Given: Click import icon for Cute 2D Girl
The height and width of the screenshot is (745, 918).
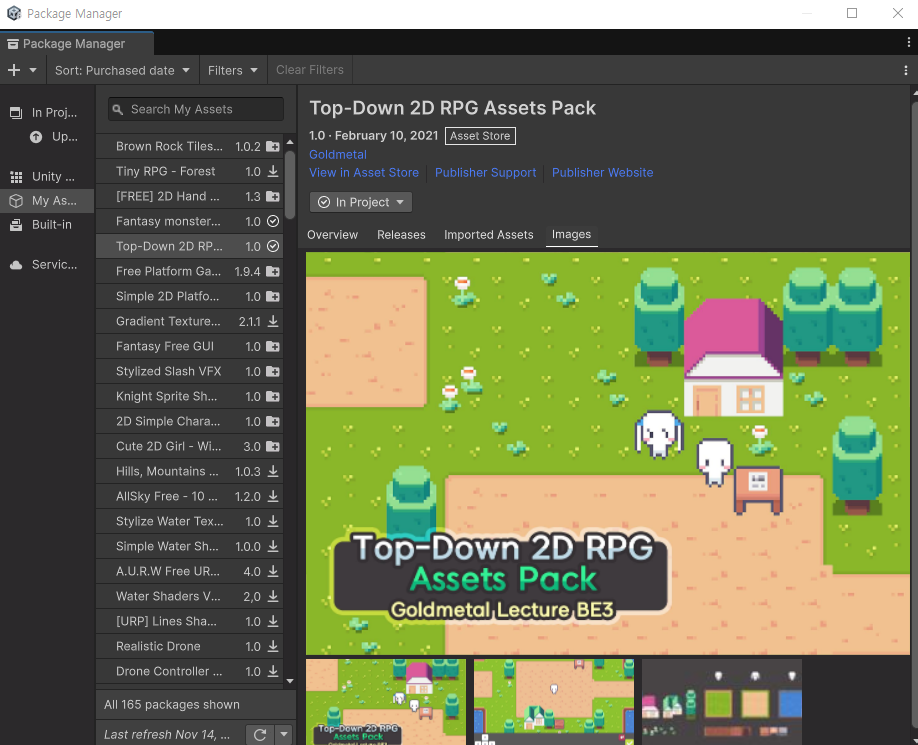Looking at the screenshot, I should pos(273,446).
